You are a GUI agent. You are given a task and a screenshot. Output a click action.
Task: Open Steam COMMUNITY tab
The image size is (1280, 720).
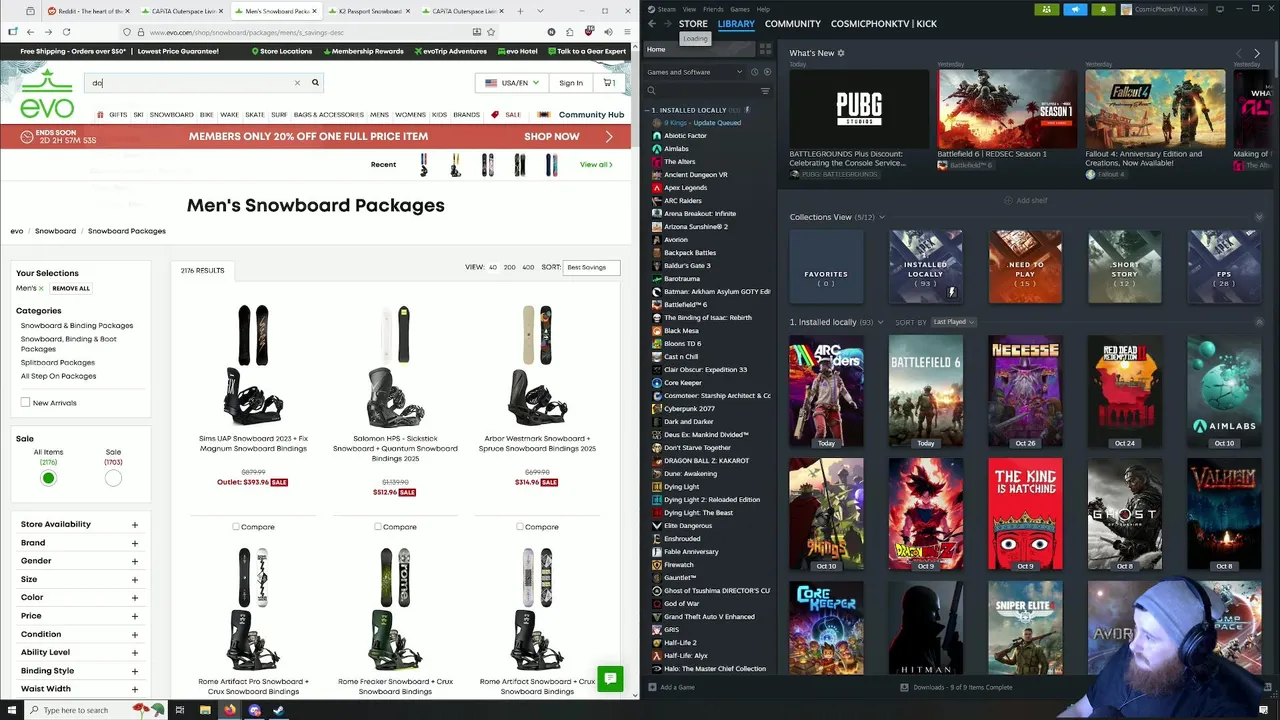[x=793, y=24]
